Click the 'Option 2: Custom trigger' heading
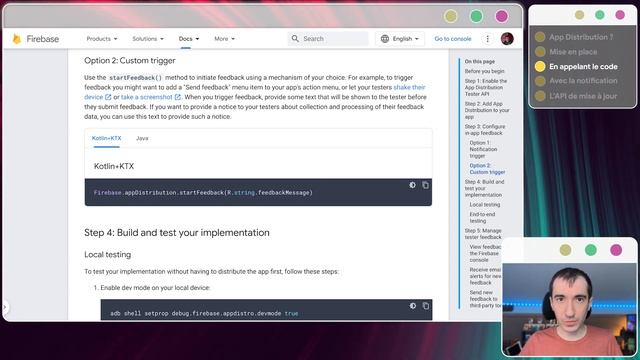The height and width of the screenshot is (360, 640). click(x=130, y=60)
